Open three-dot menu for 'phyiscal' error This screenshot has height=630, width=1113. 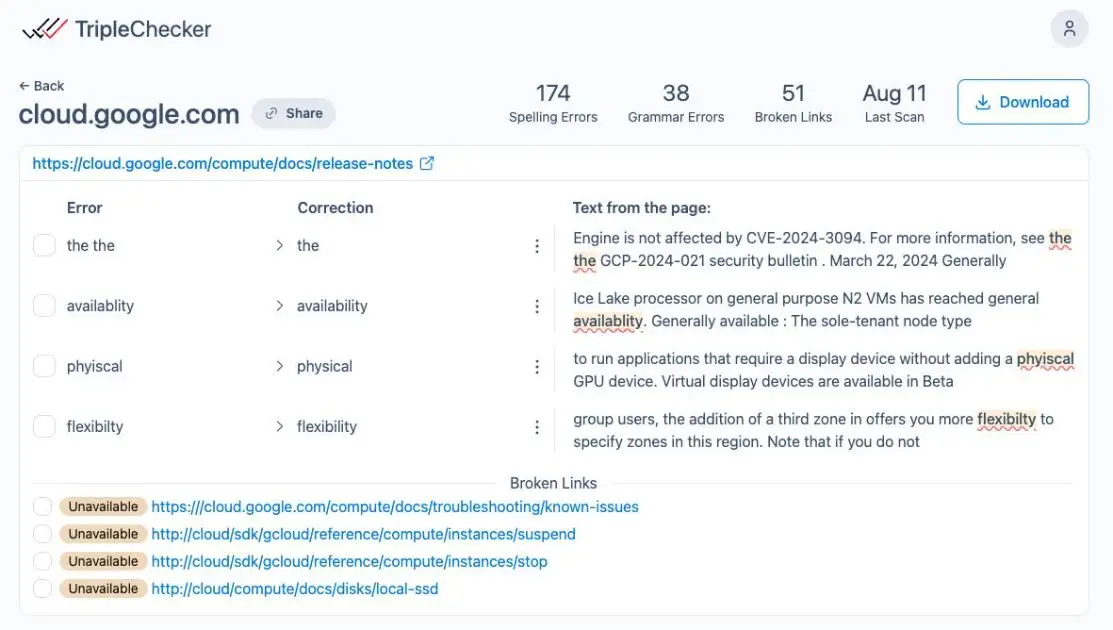(537, 367)
